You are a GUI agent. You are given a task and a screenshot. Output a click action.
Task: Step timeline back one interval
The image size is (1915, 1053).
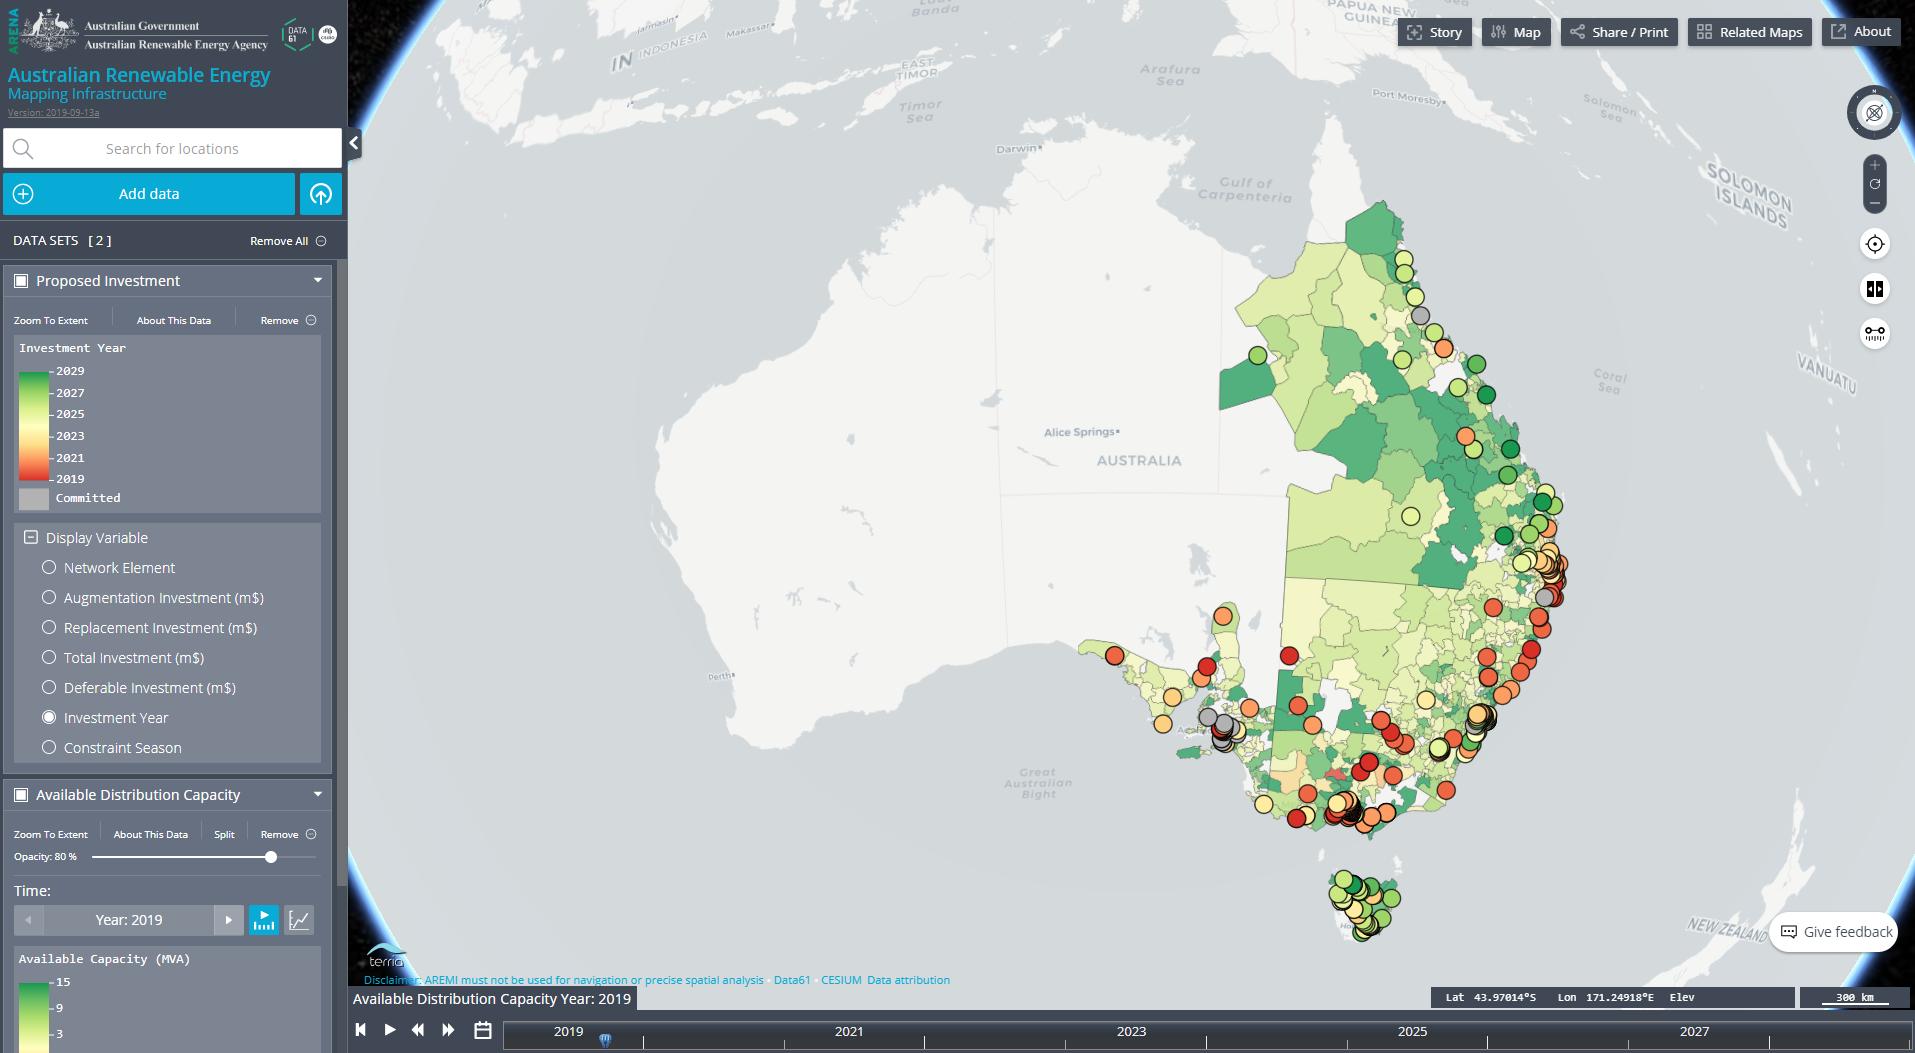[x=419, y=1030]
